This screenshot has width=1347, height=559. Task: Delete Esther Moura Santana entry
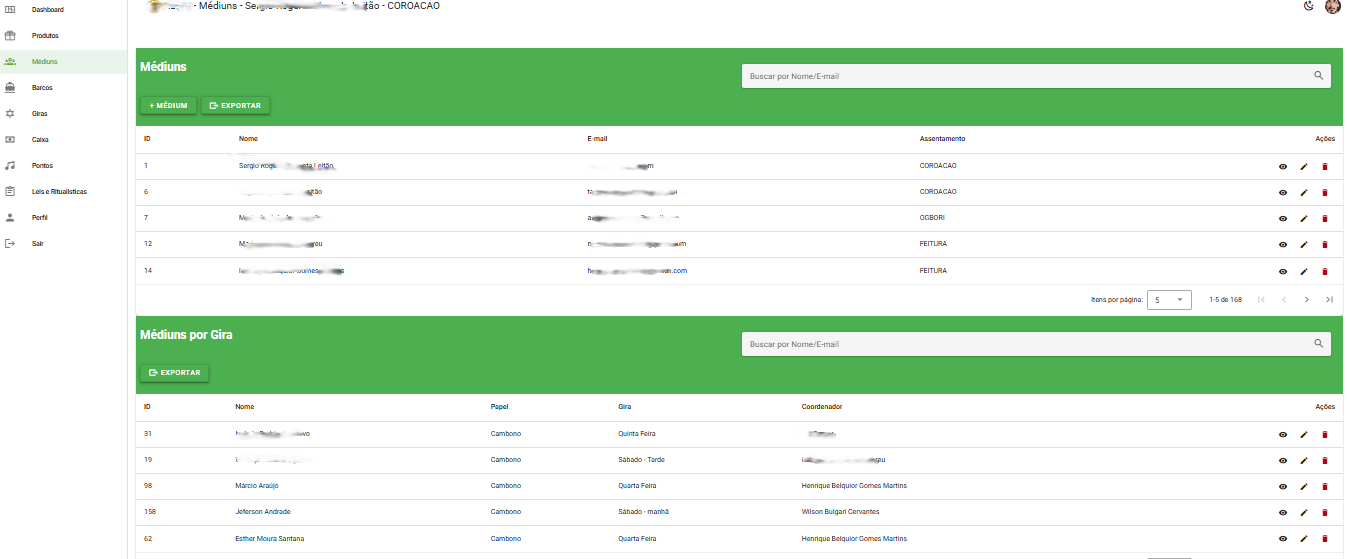point(1325,539)
